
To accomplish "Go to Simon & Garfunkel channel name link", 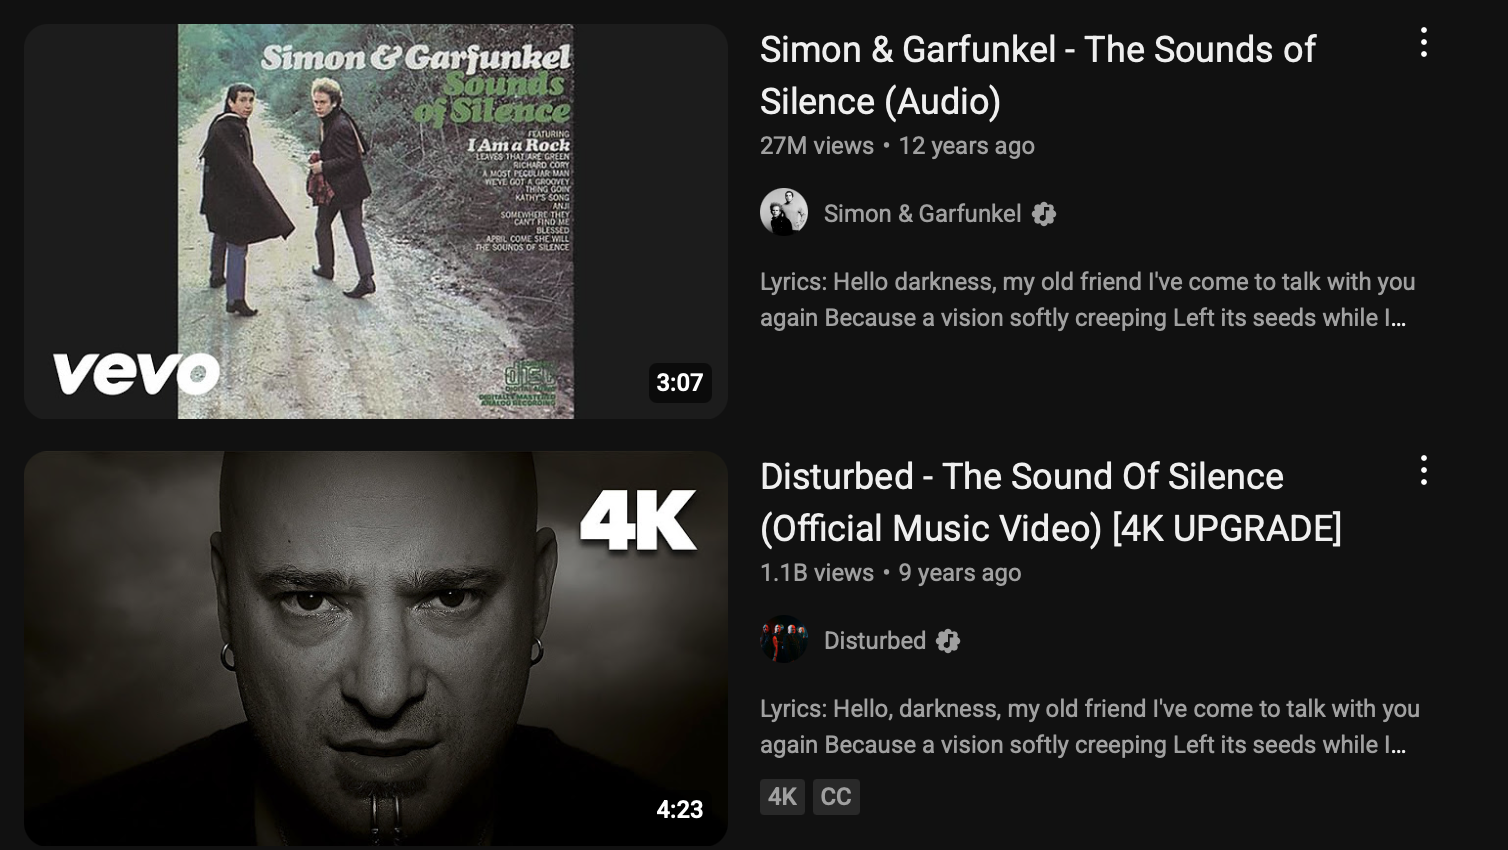I will [922, 214].
